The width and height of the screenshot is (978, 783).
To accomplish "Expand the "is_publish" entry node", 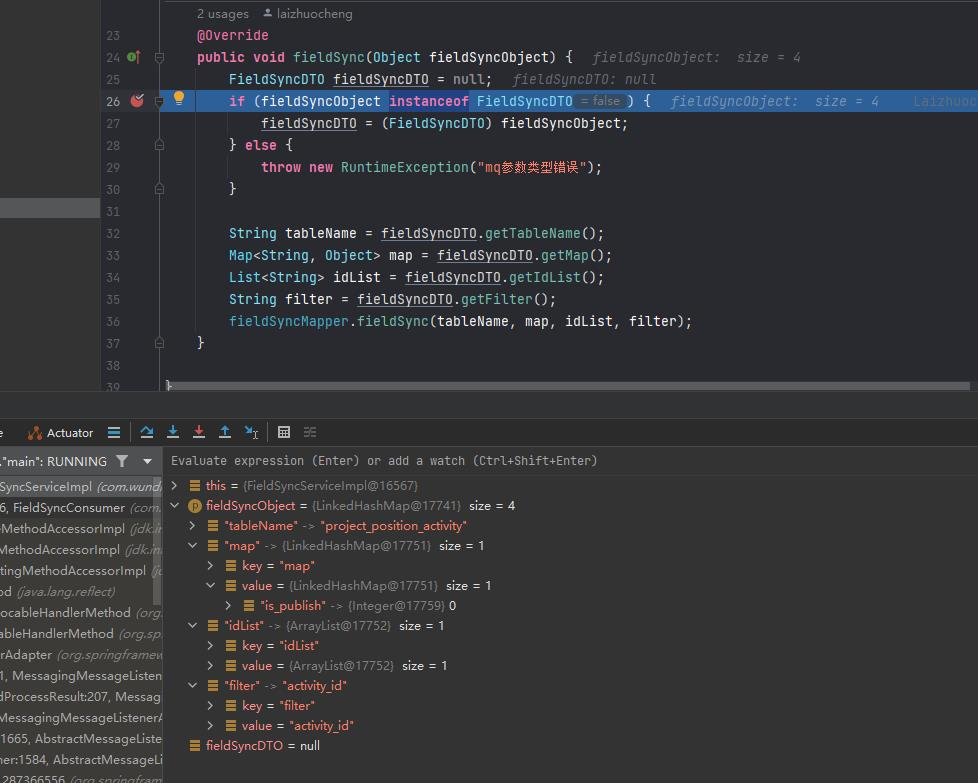I will click(228, 605).
